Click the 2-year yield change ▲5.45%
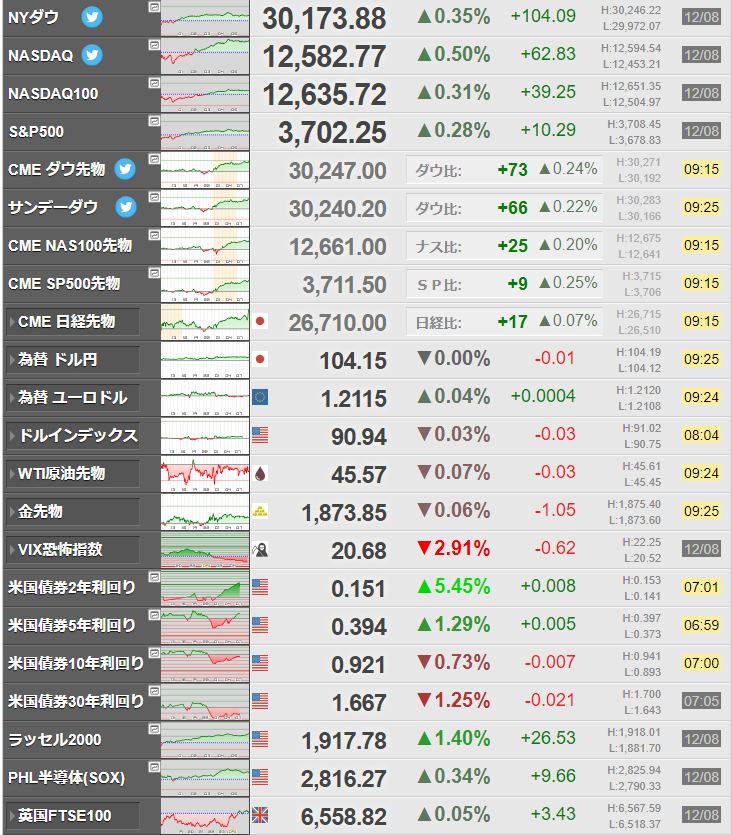The image size is (732, 835). (454, 586)
